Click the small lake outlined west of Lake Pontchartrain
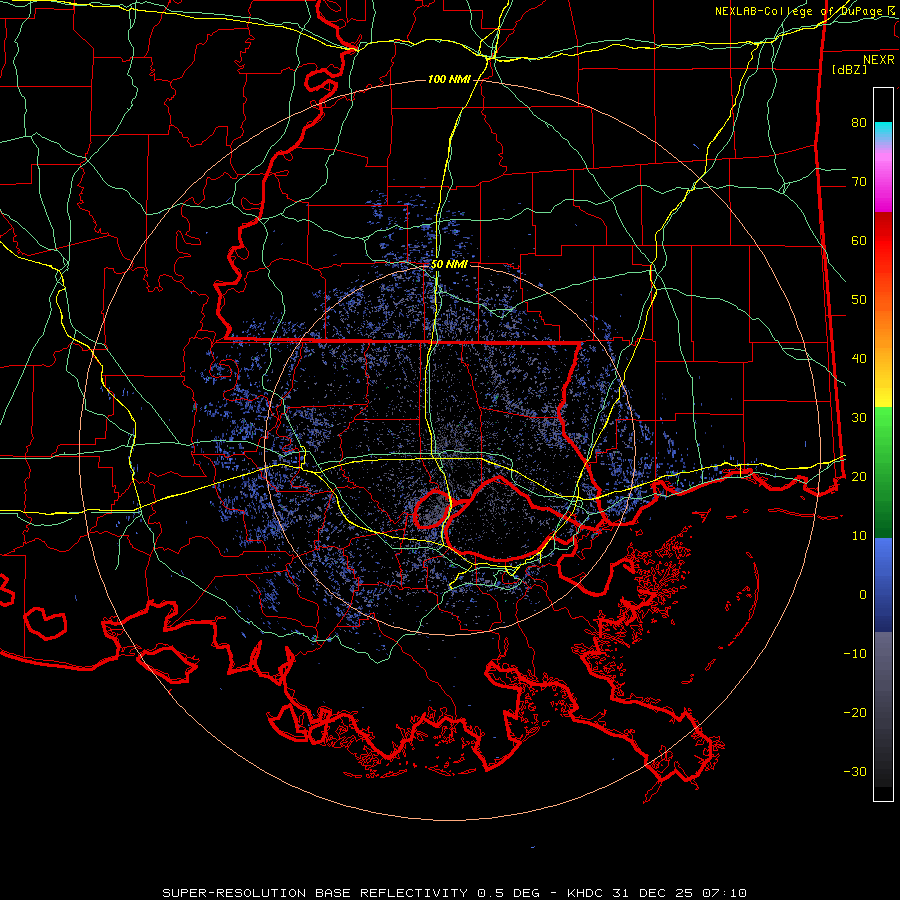Image resolution: width=900 pixels, height=900 pixels. coord(432,509)
